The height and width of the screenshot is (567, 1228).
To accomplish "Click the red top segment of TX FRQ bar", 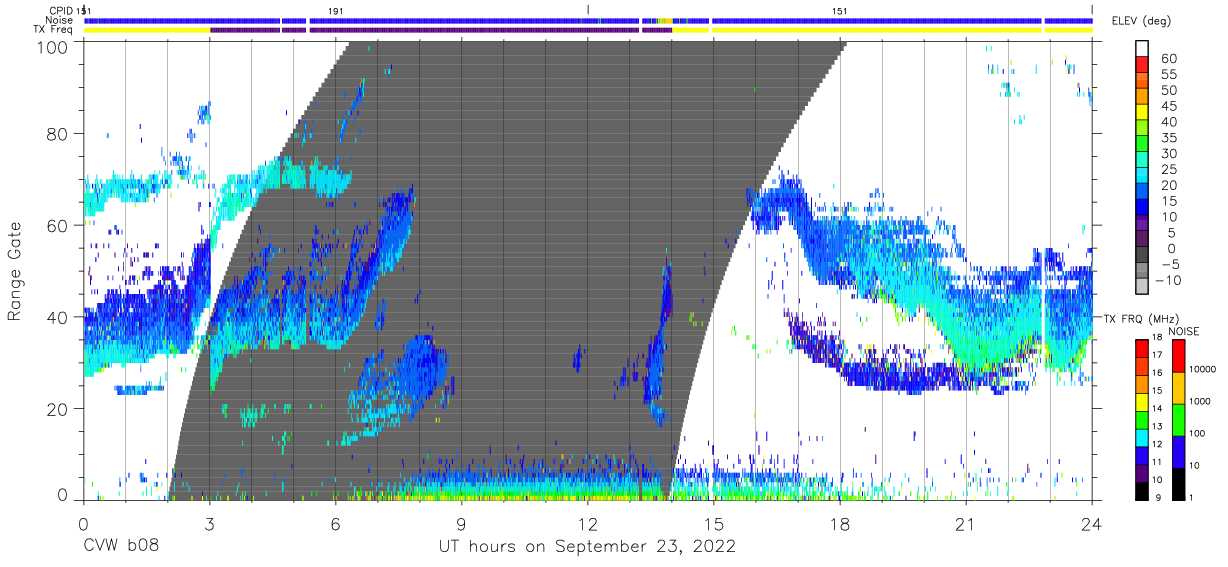I will pyautogui.click(x=1143, y=349).
